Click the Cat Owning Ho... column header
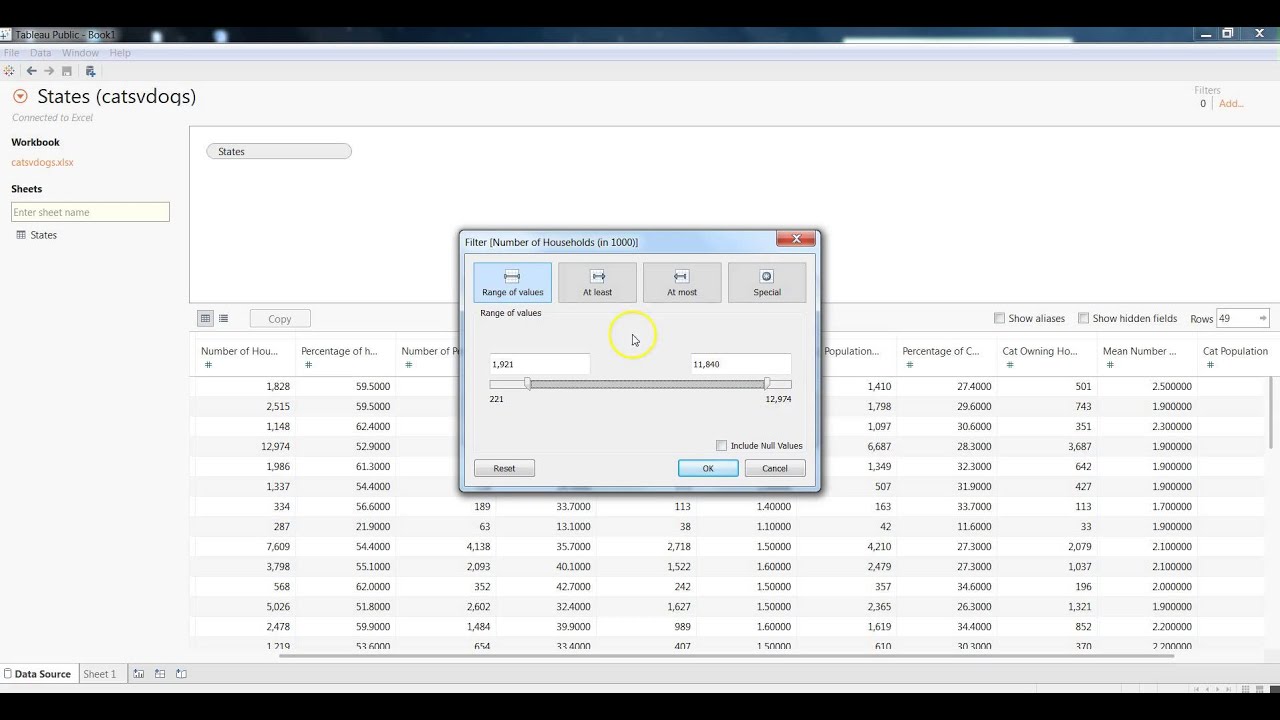Image resolution: width=1280 pixels, height=720 pixels. 1040,351
